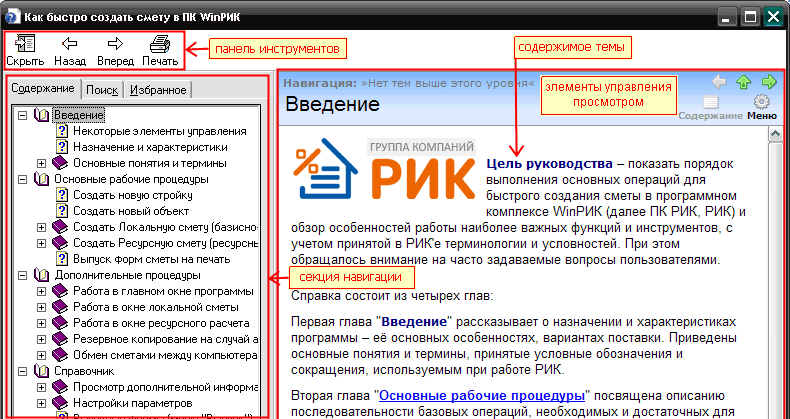Click the content pane scroll up arrow
Image resolution: width=790 pixels, height=419 pixels.
coord(775,134)
